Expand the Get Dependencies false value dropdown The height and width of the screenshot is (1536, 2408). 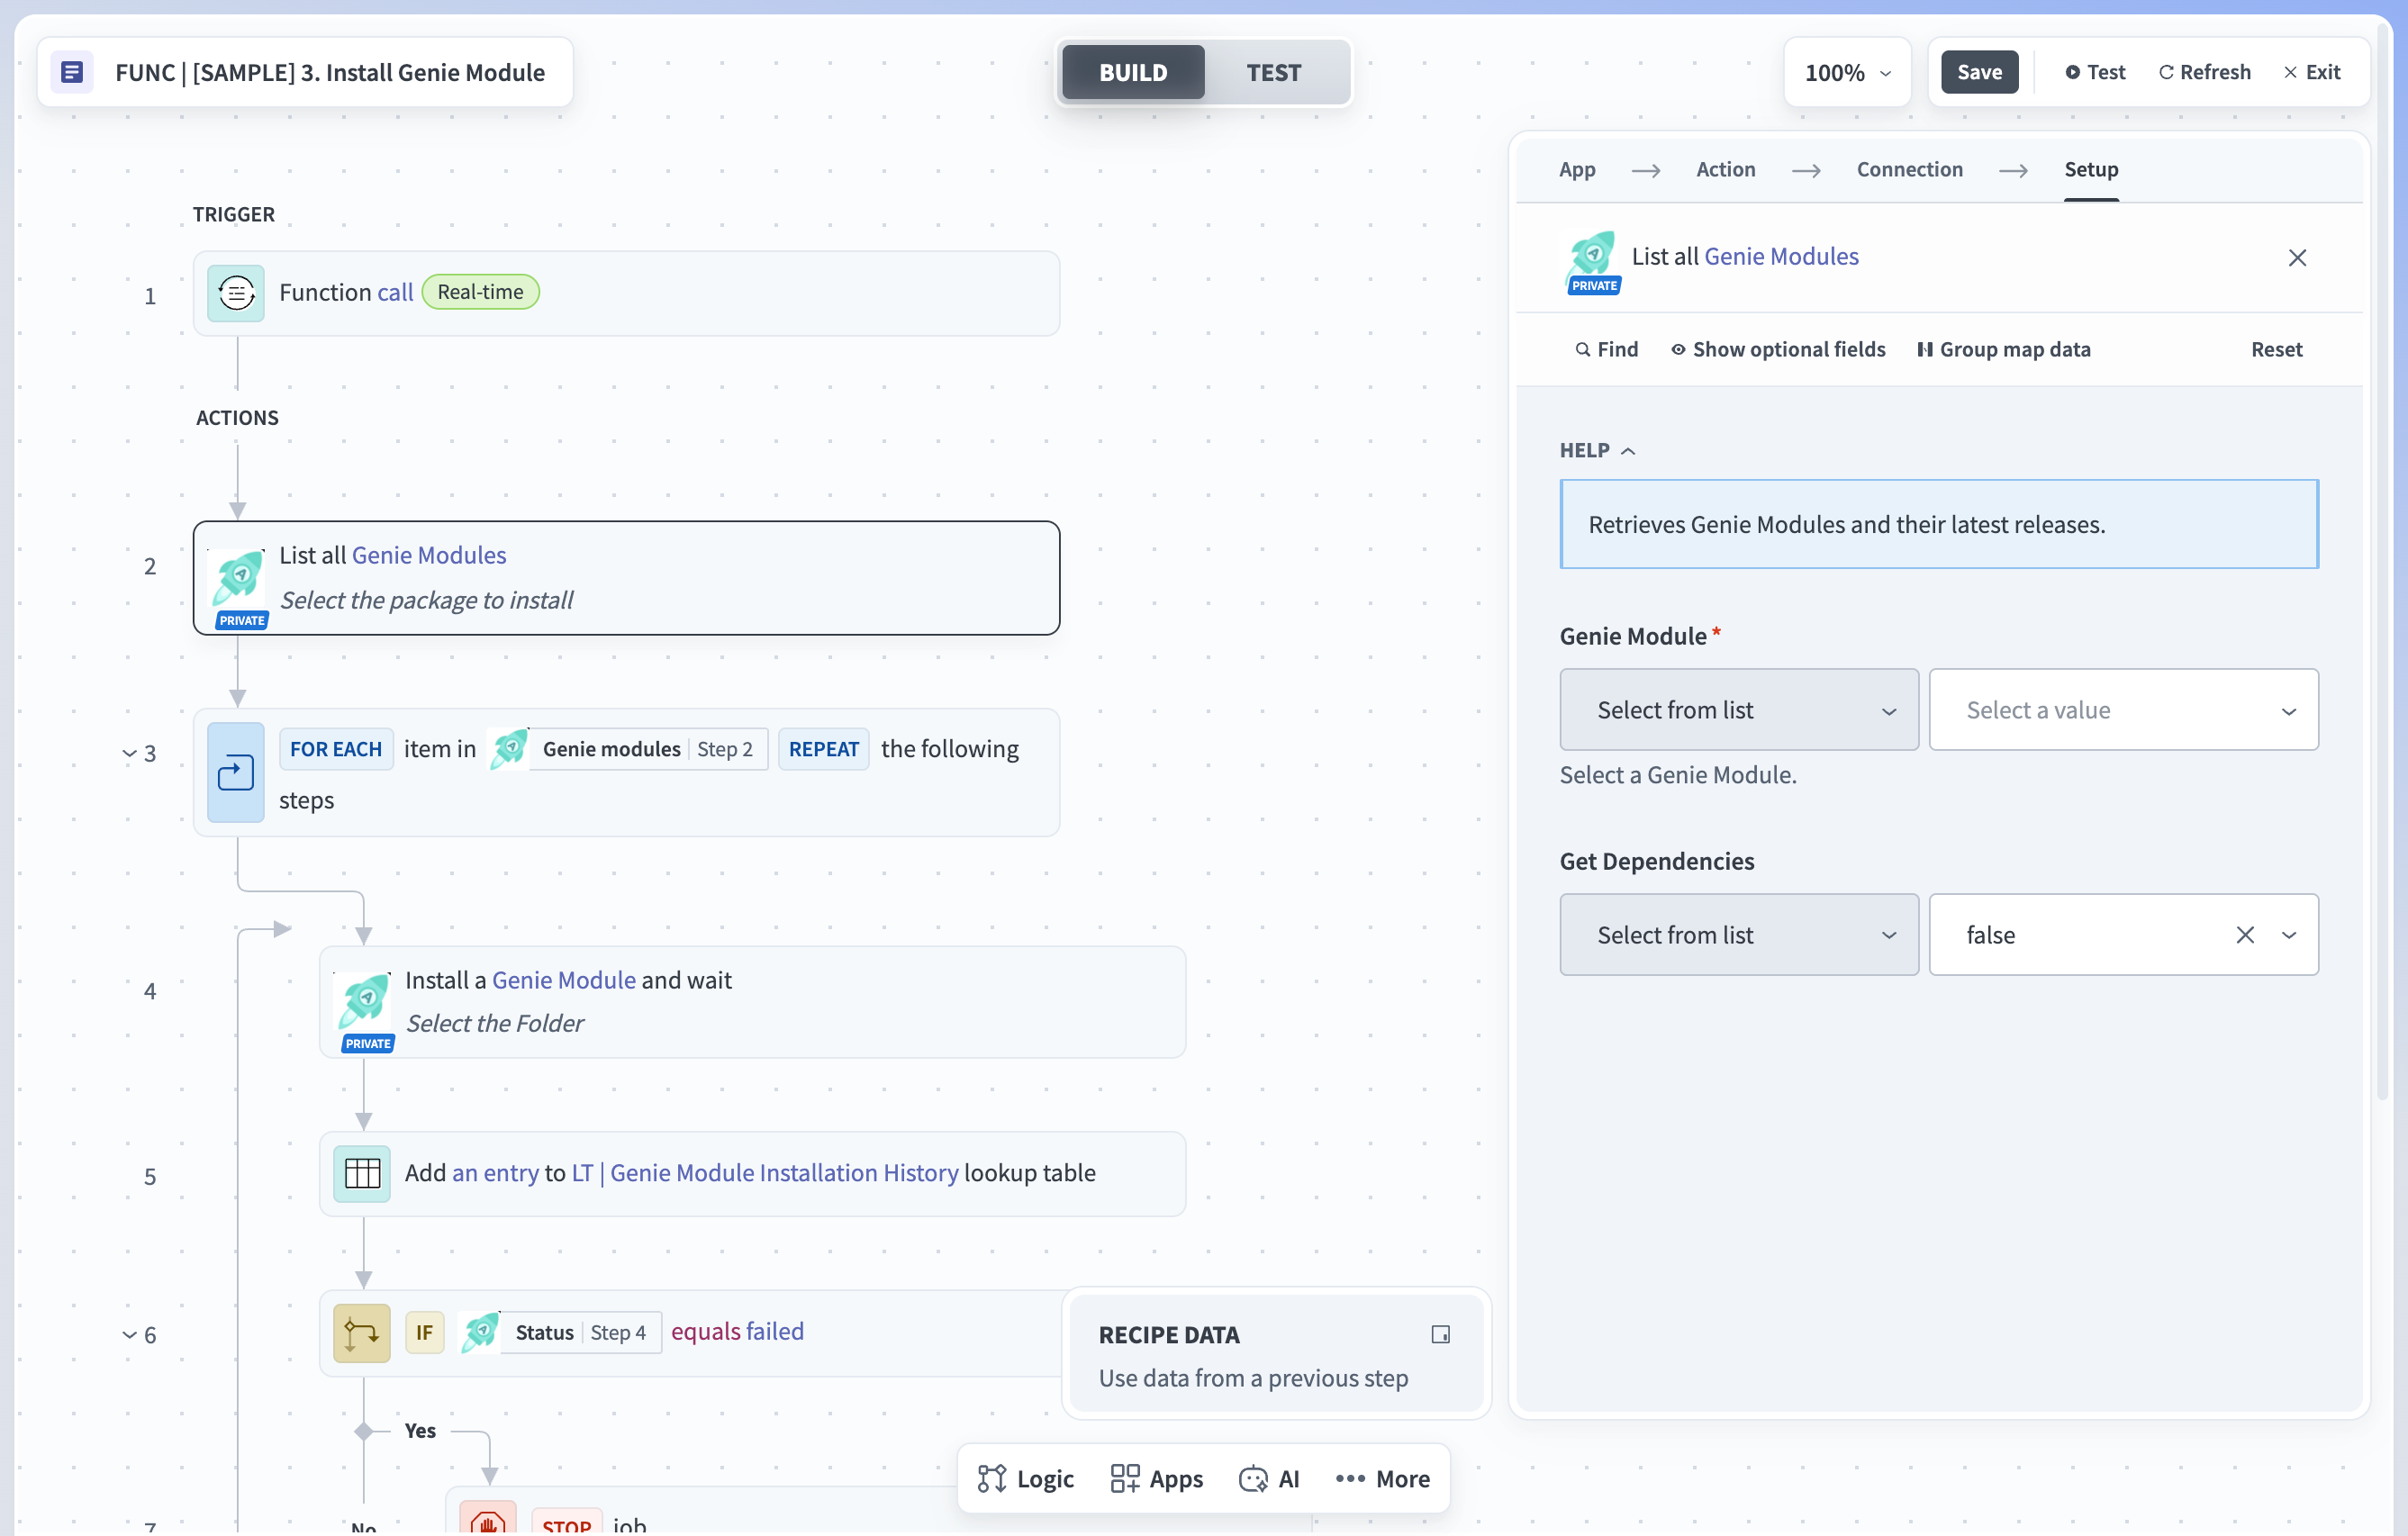pos(2289,935)
